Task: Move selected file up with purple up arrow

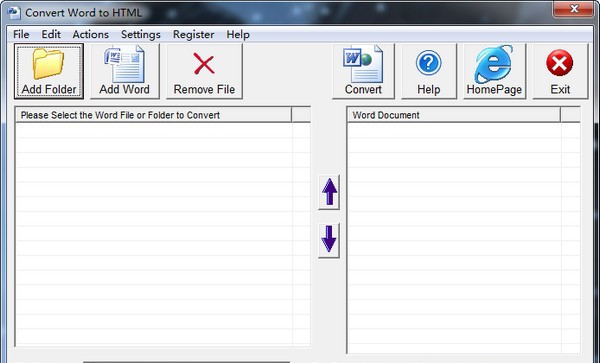Action: [329, 192]
